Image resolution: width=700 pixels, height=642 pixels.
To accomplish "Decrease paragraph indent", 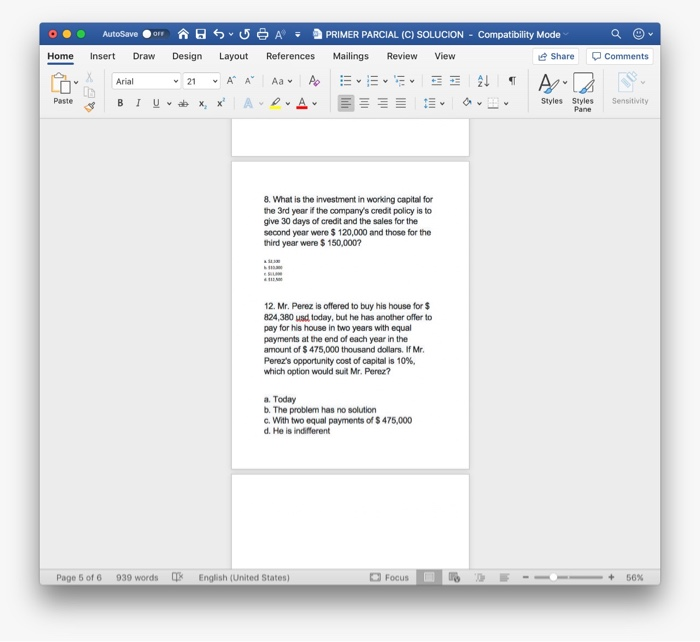I will 436,81.
